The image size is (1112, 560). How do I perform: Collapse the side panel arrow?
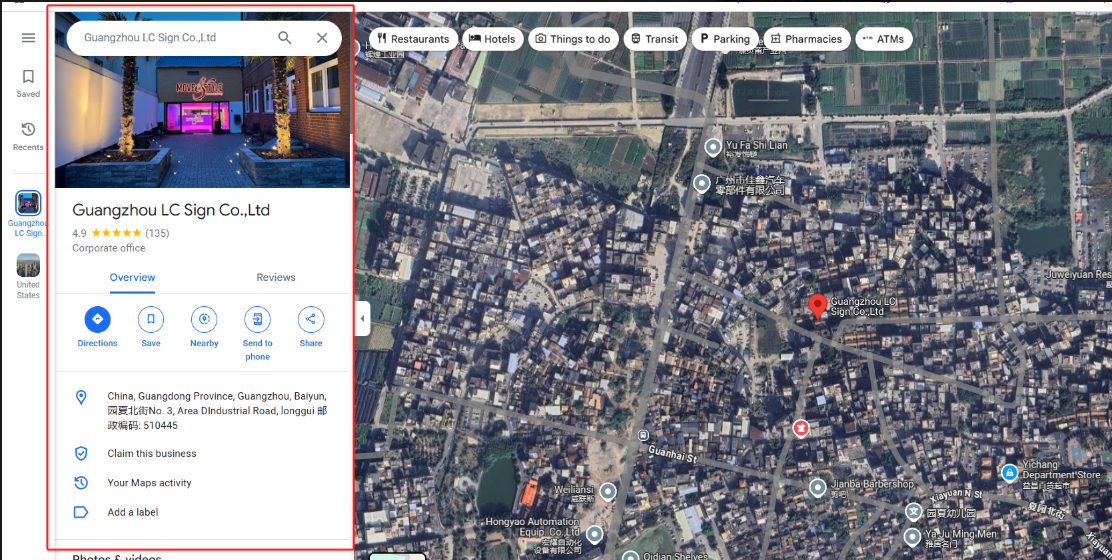pos(362,318)
